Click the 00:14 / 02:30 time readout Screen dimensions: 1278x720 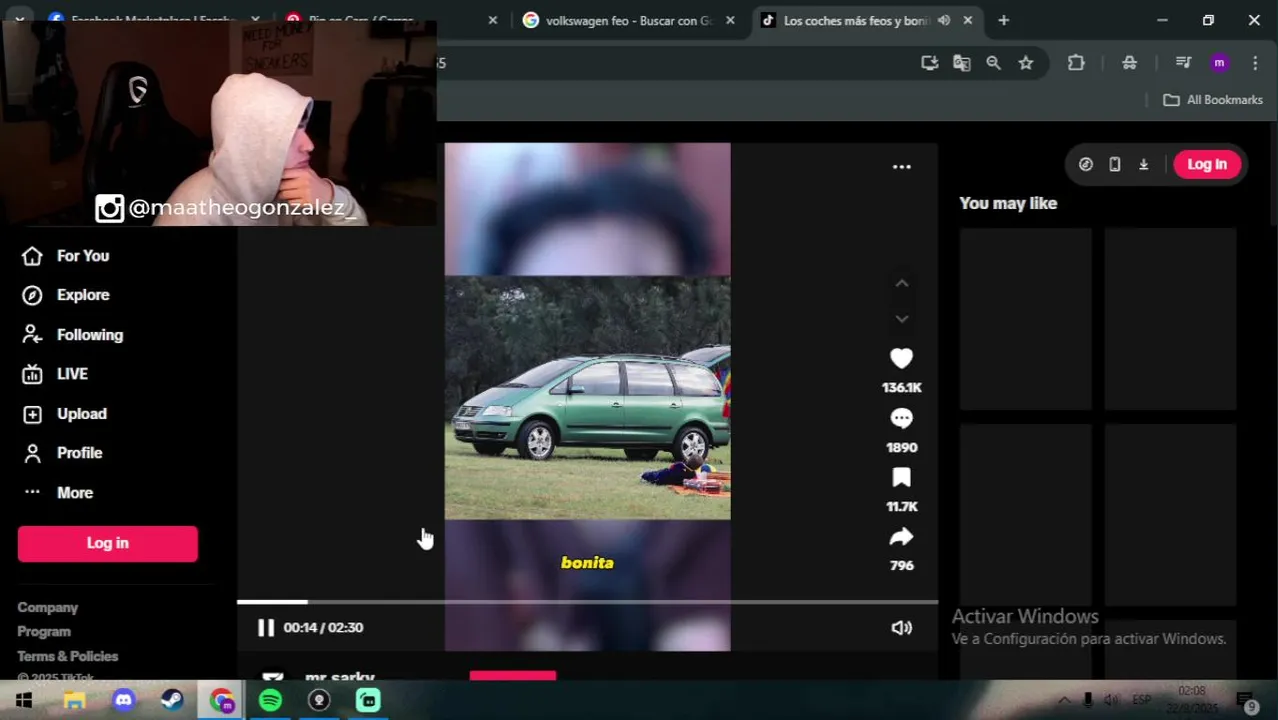point(323,627)
